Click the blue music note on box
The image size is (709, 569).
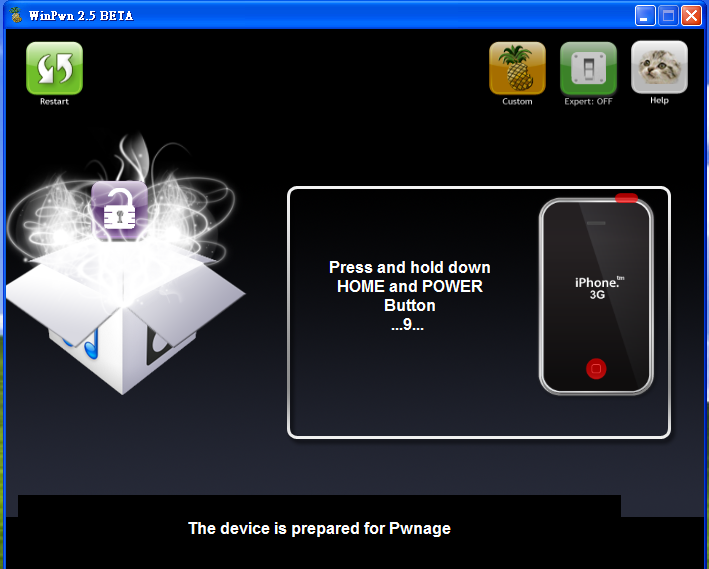(88, 343)
